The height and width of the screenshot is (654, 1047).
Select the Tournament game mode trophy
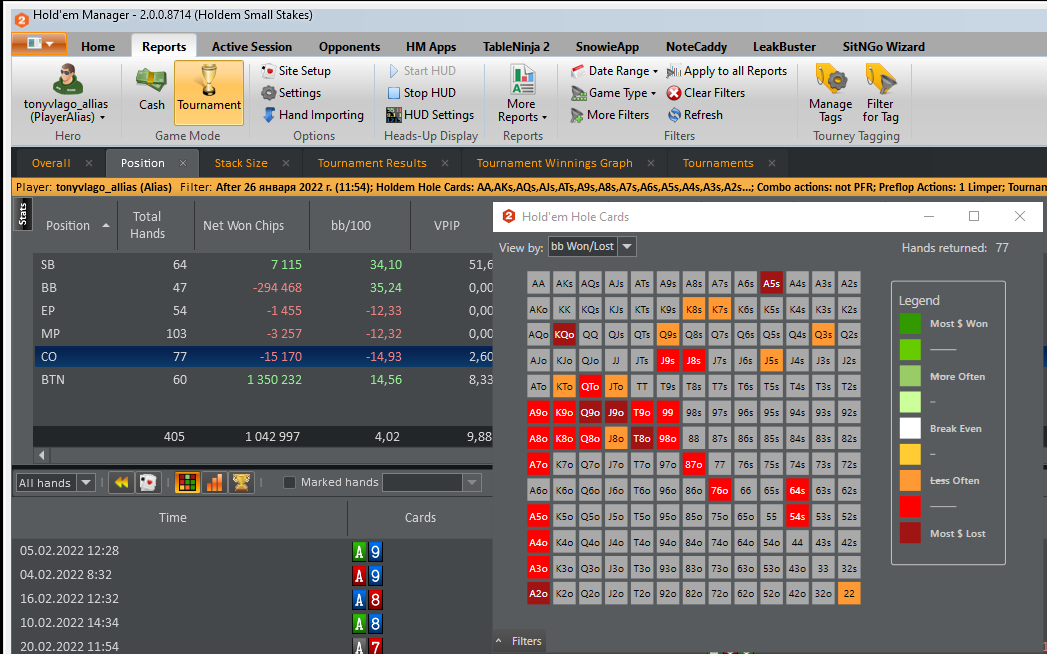[x=209, y=92]
